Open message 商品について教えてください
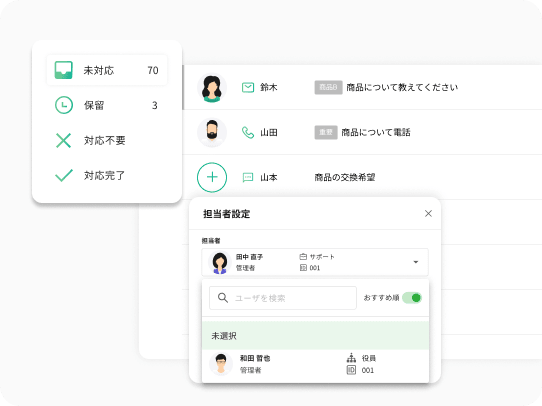The height and width of the screenshot is (406, 542). click(x=402, y=87)
